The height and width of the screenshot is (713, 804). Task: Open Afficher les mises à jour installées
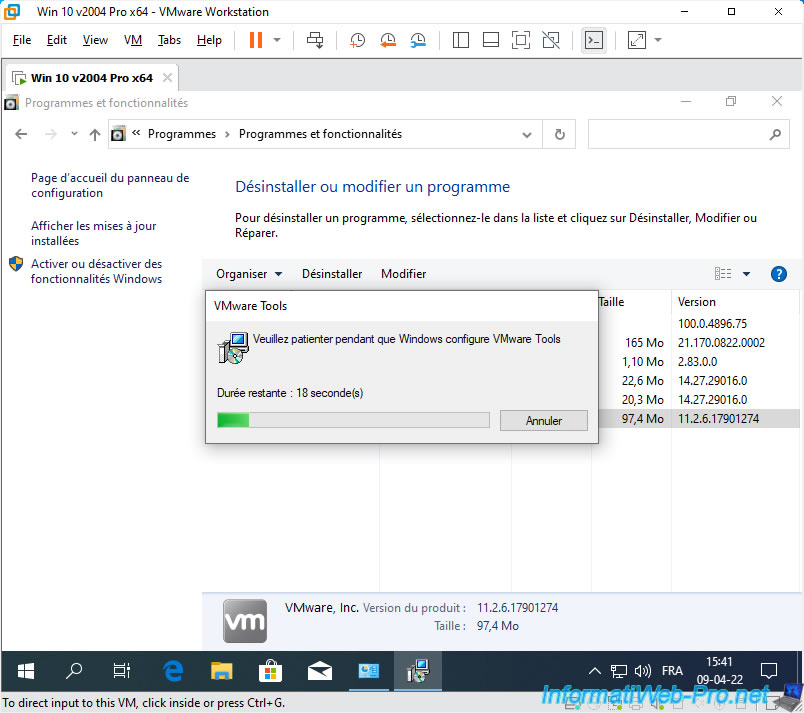93,233
